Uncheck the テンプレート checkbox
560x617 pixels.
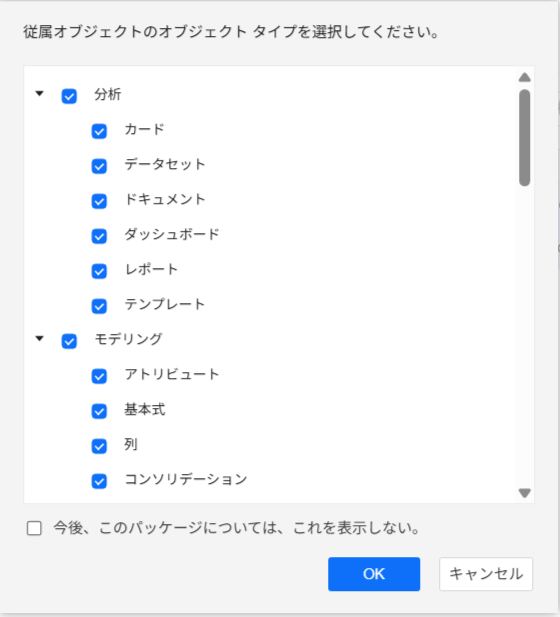coord(99,306)
